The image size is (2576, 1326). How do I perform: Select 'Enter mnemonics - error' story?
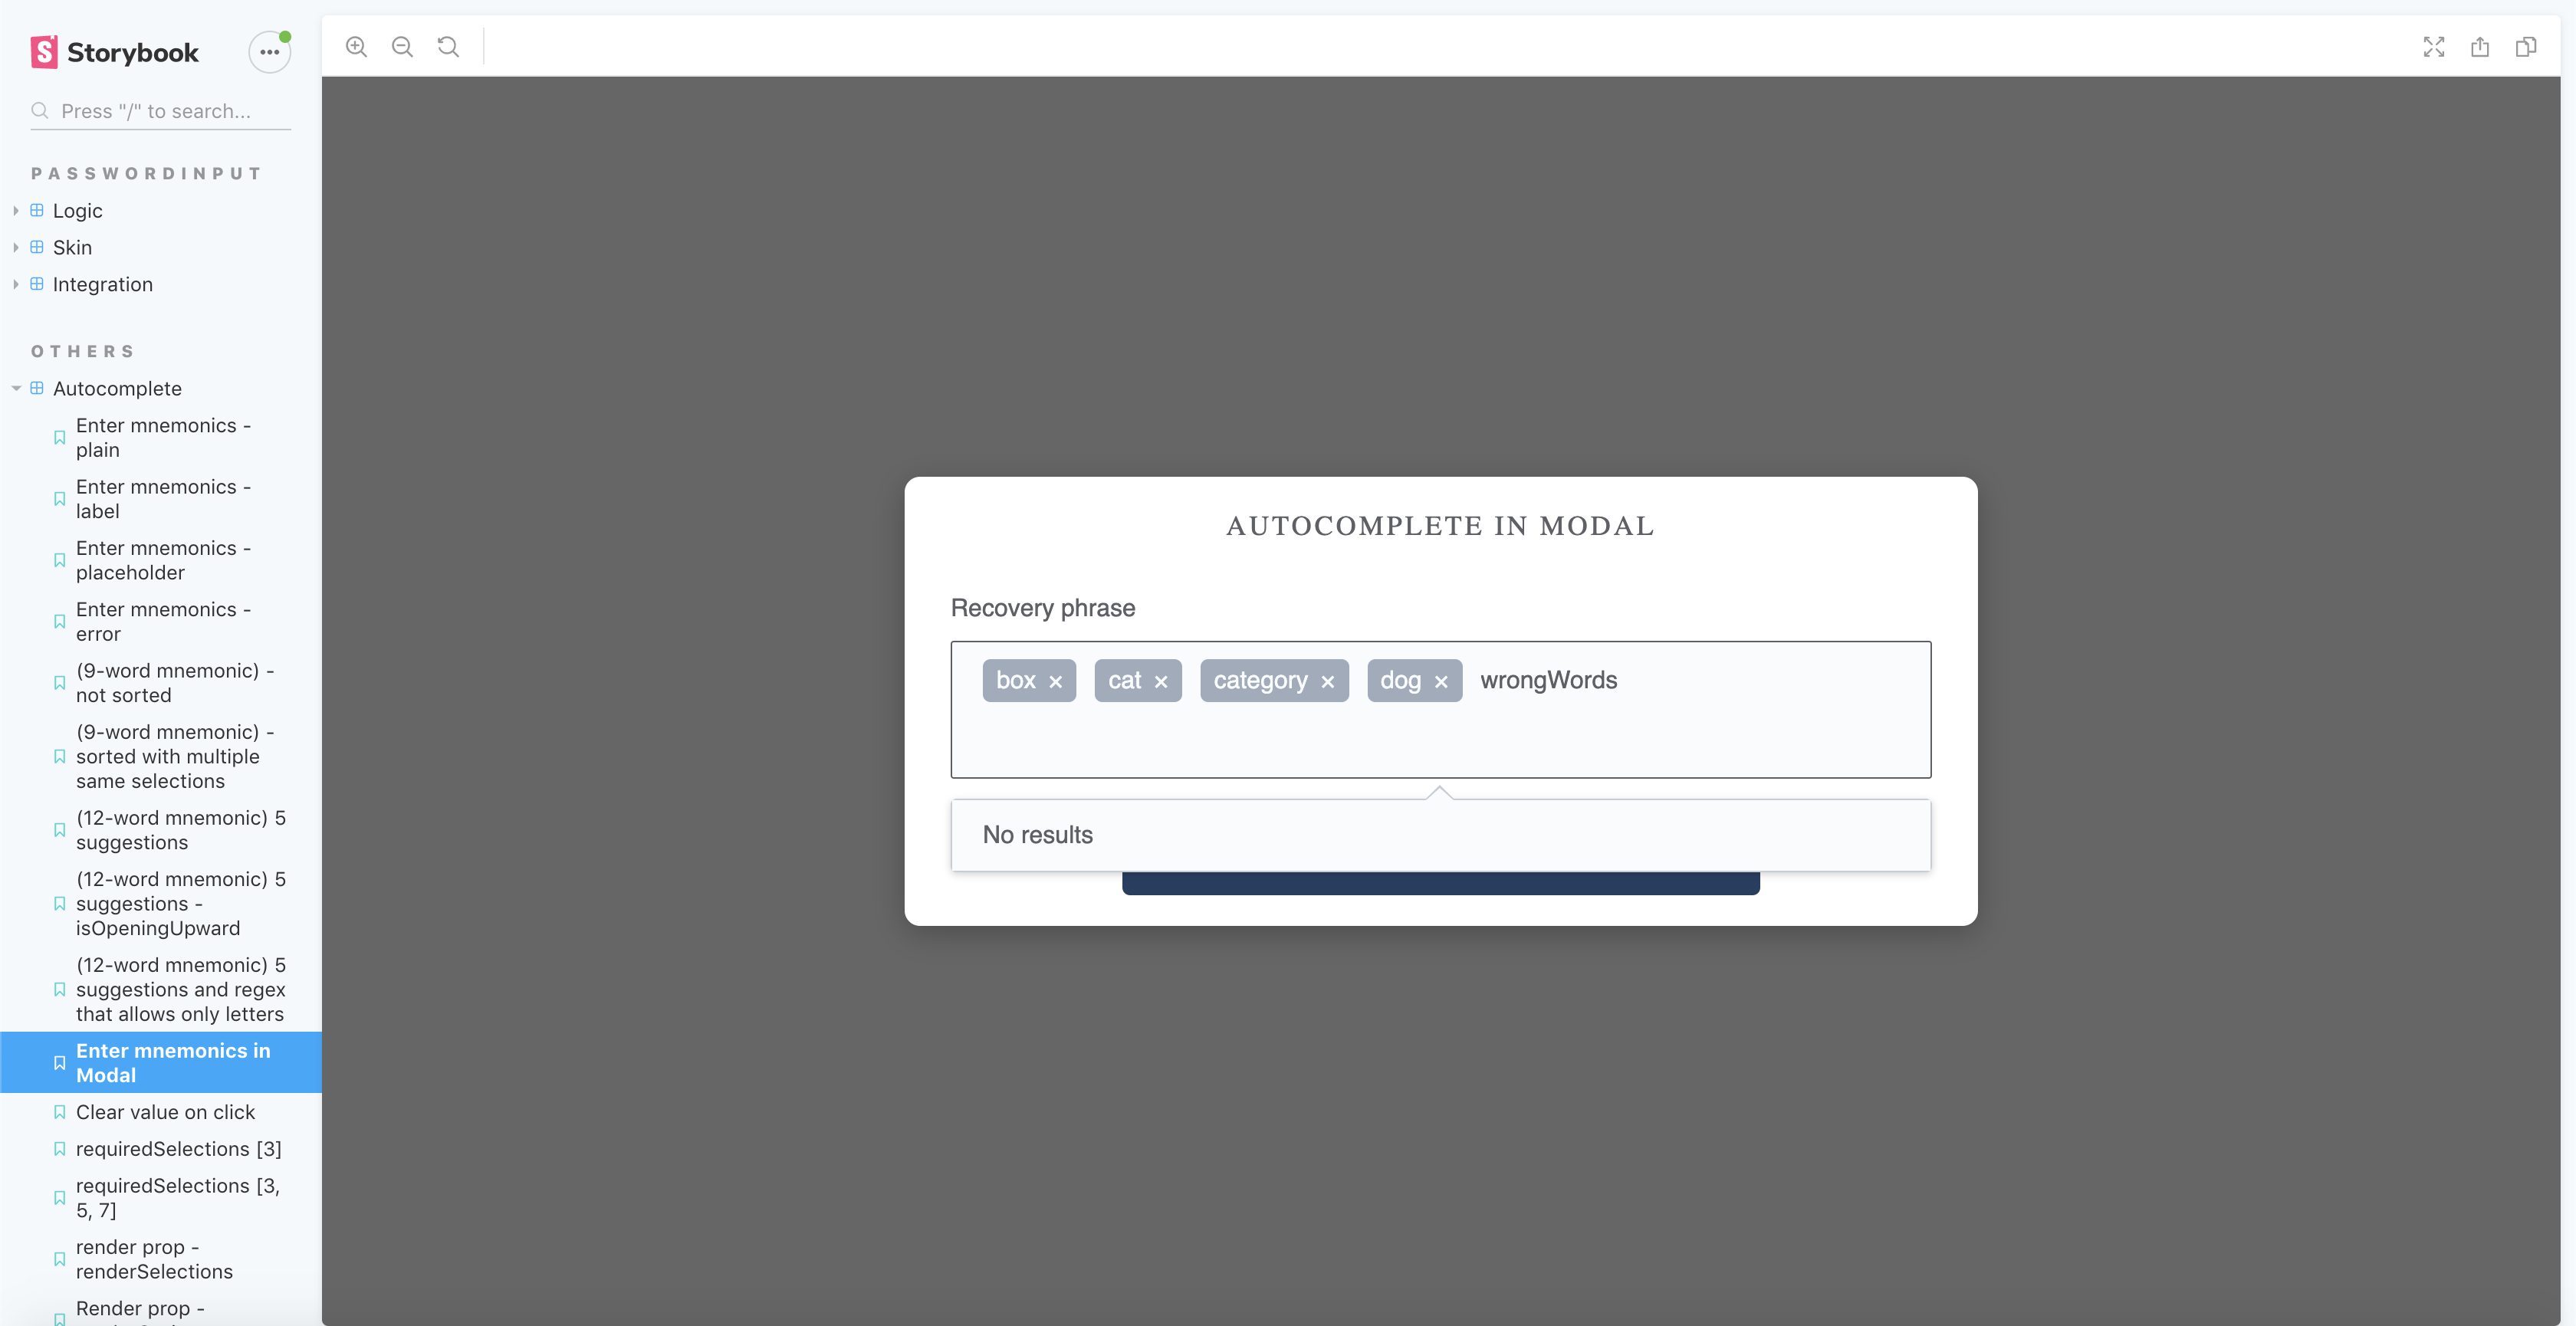(163, 621)
